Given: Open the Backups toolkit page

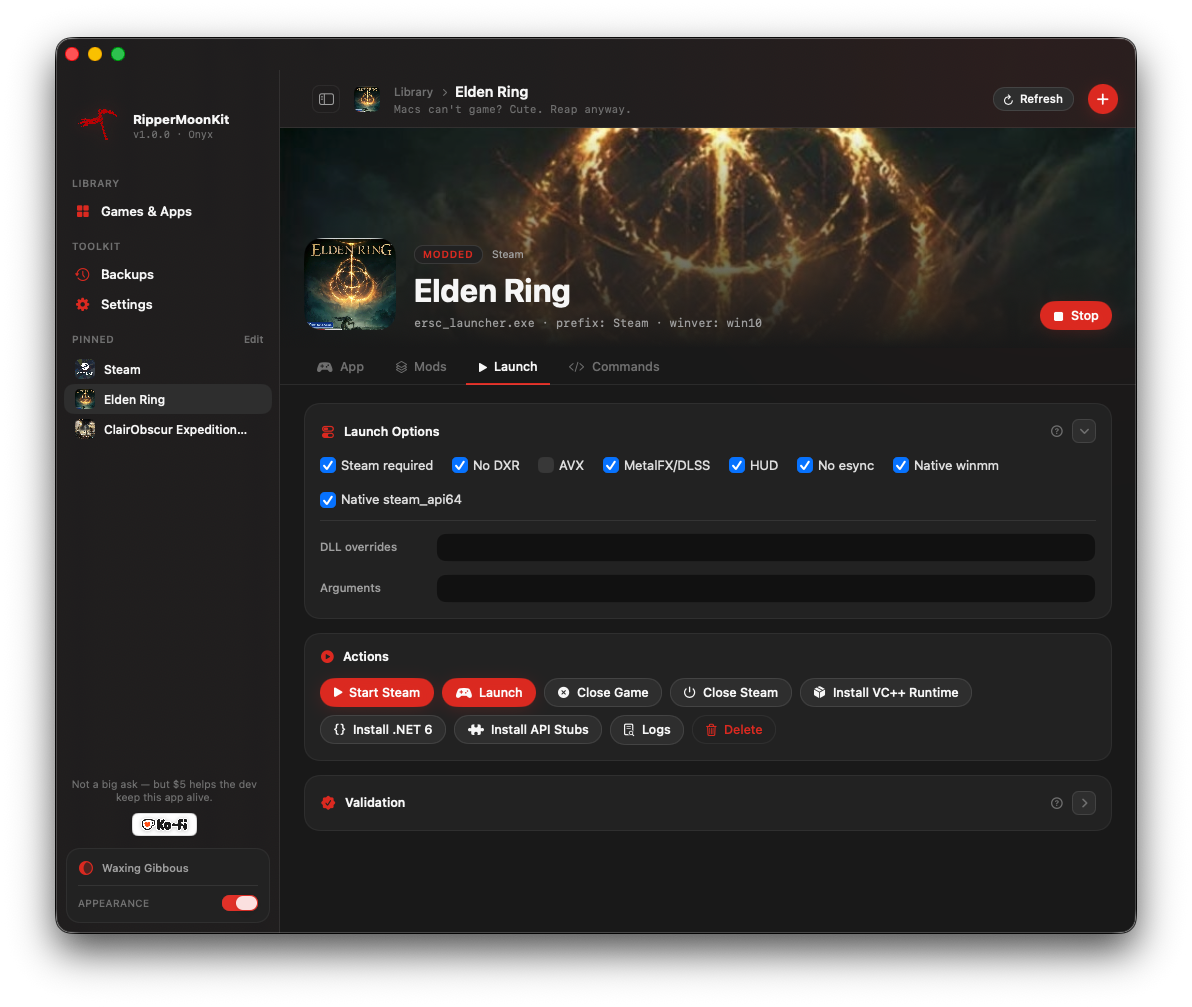Looking at the screenshot, I should click(x=168, y=274).
